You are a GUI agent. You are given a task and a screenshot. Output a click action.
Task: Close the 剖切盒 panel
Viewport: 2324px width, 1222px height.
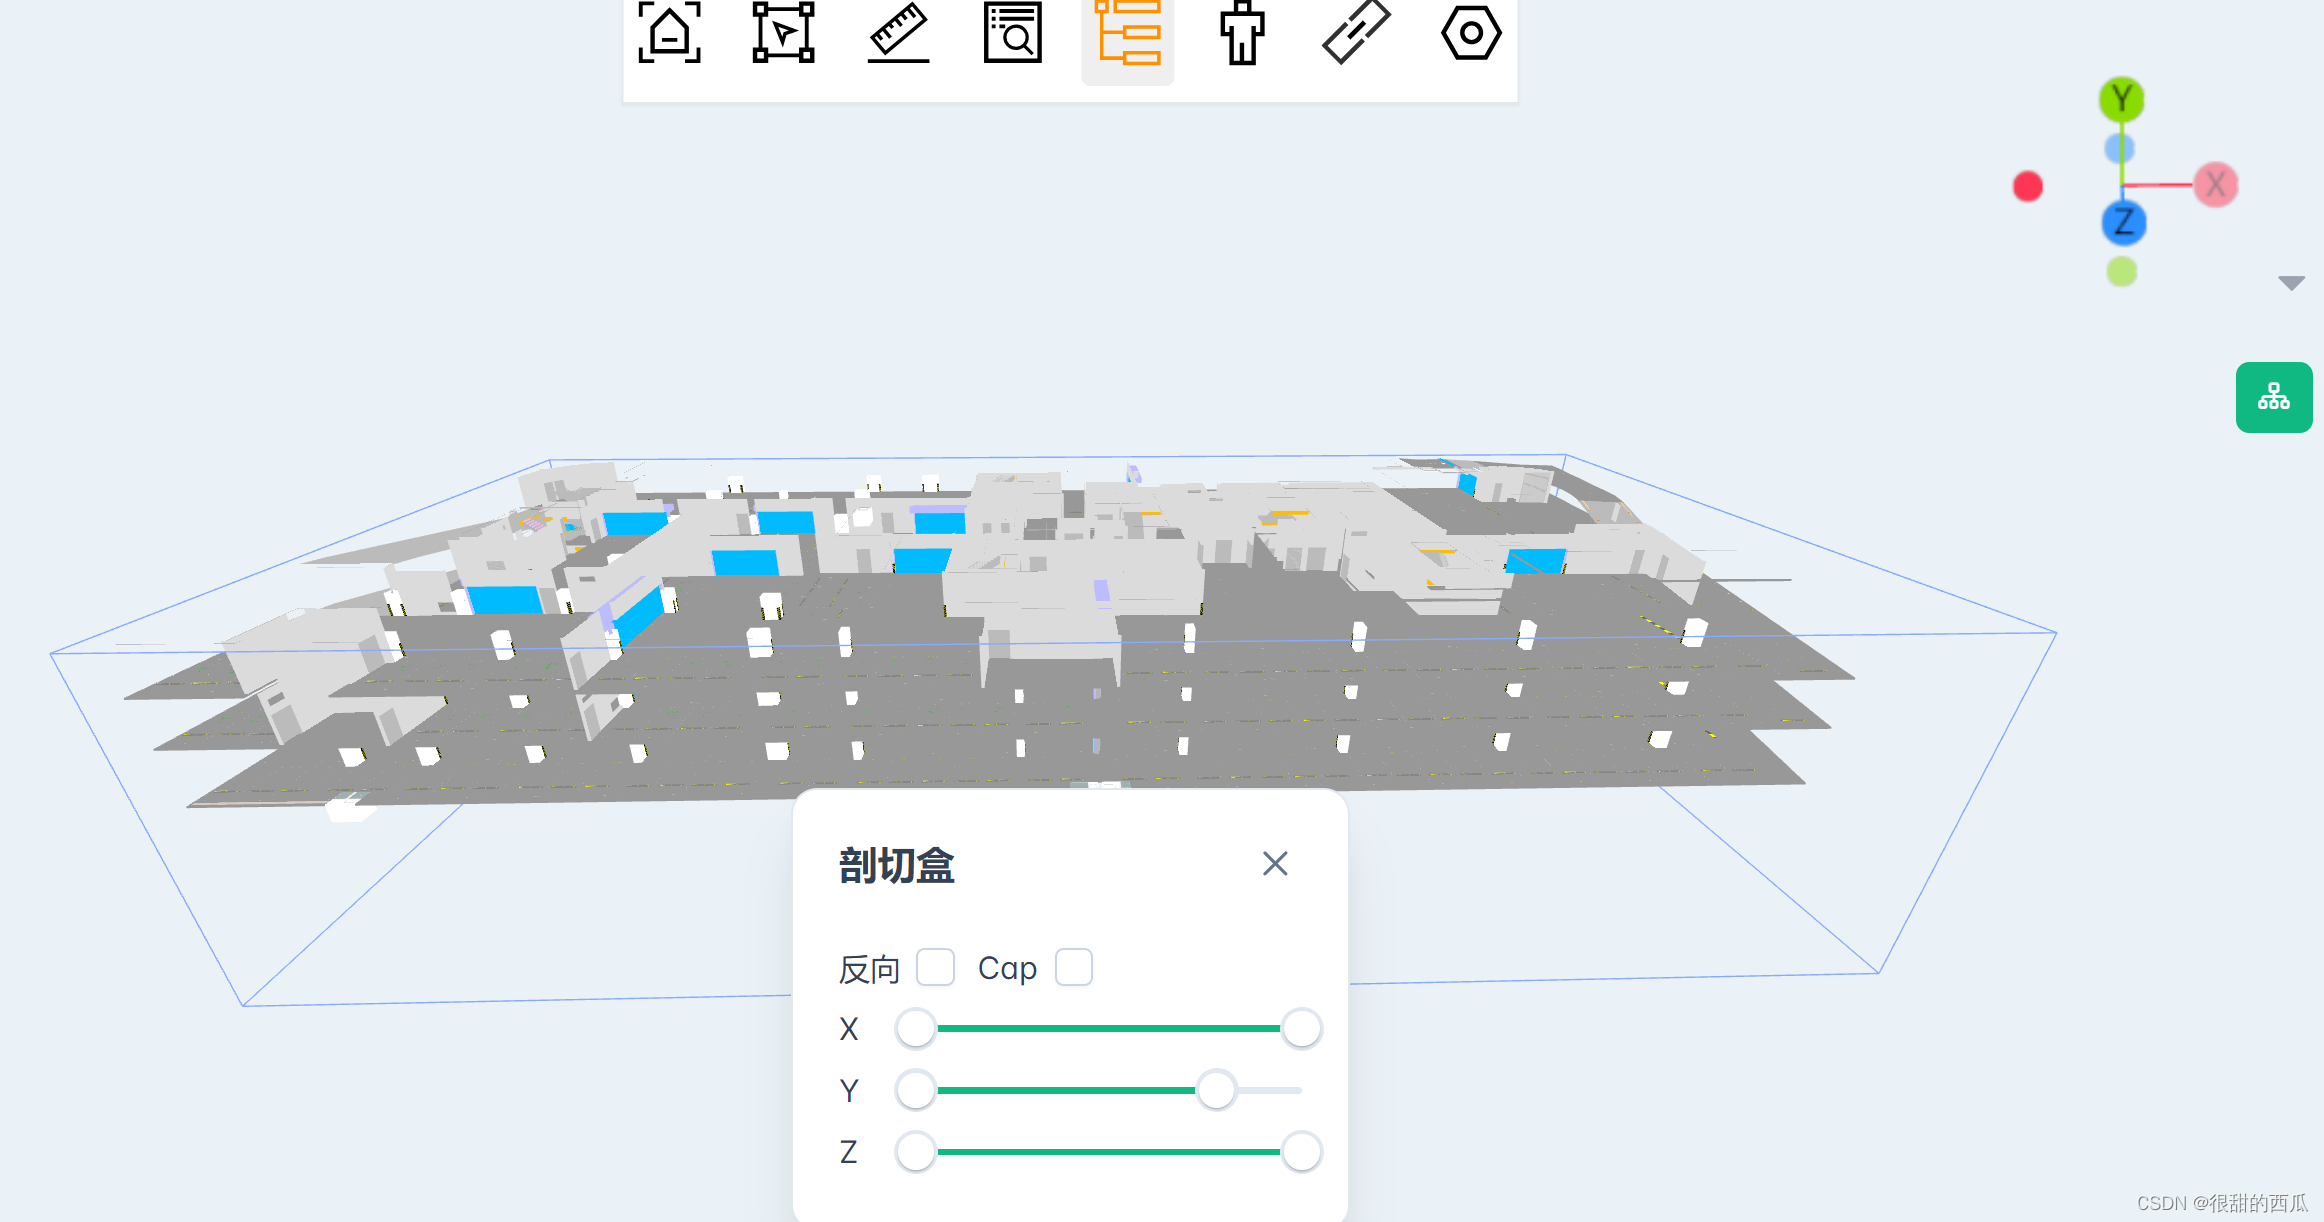coord(1274,863)
